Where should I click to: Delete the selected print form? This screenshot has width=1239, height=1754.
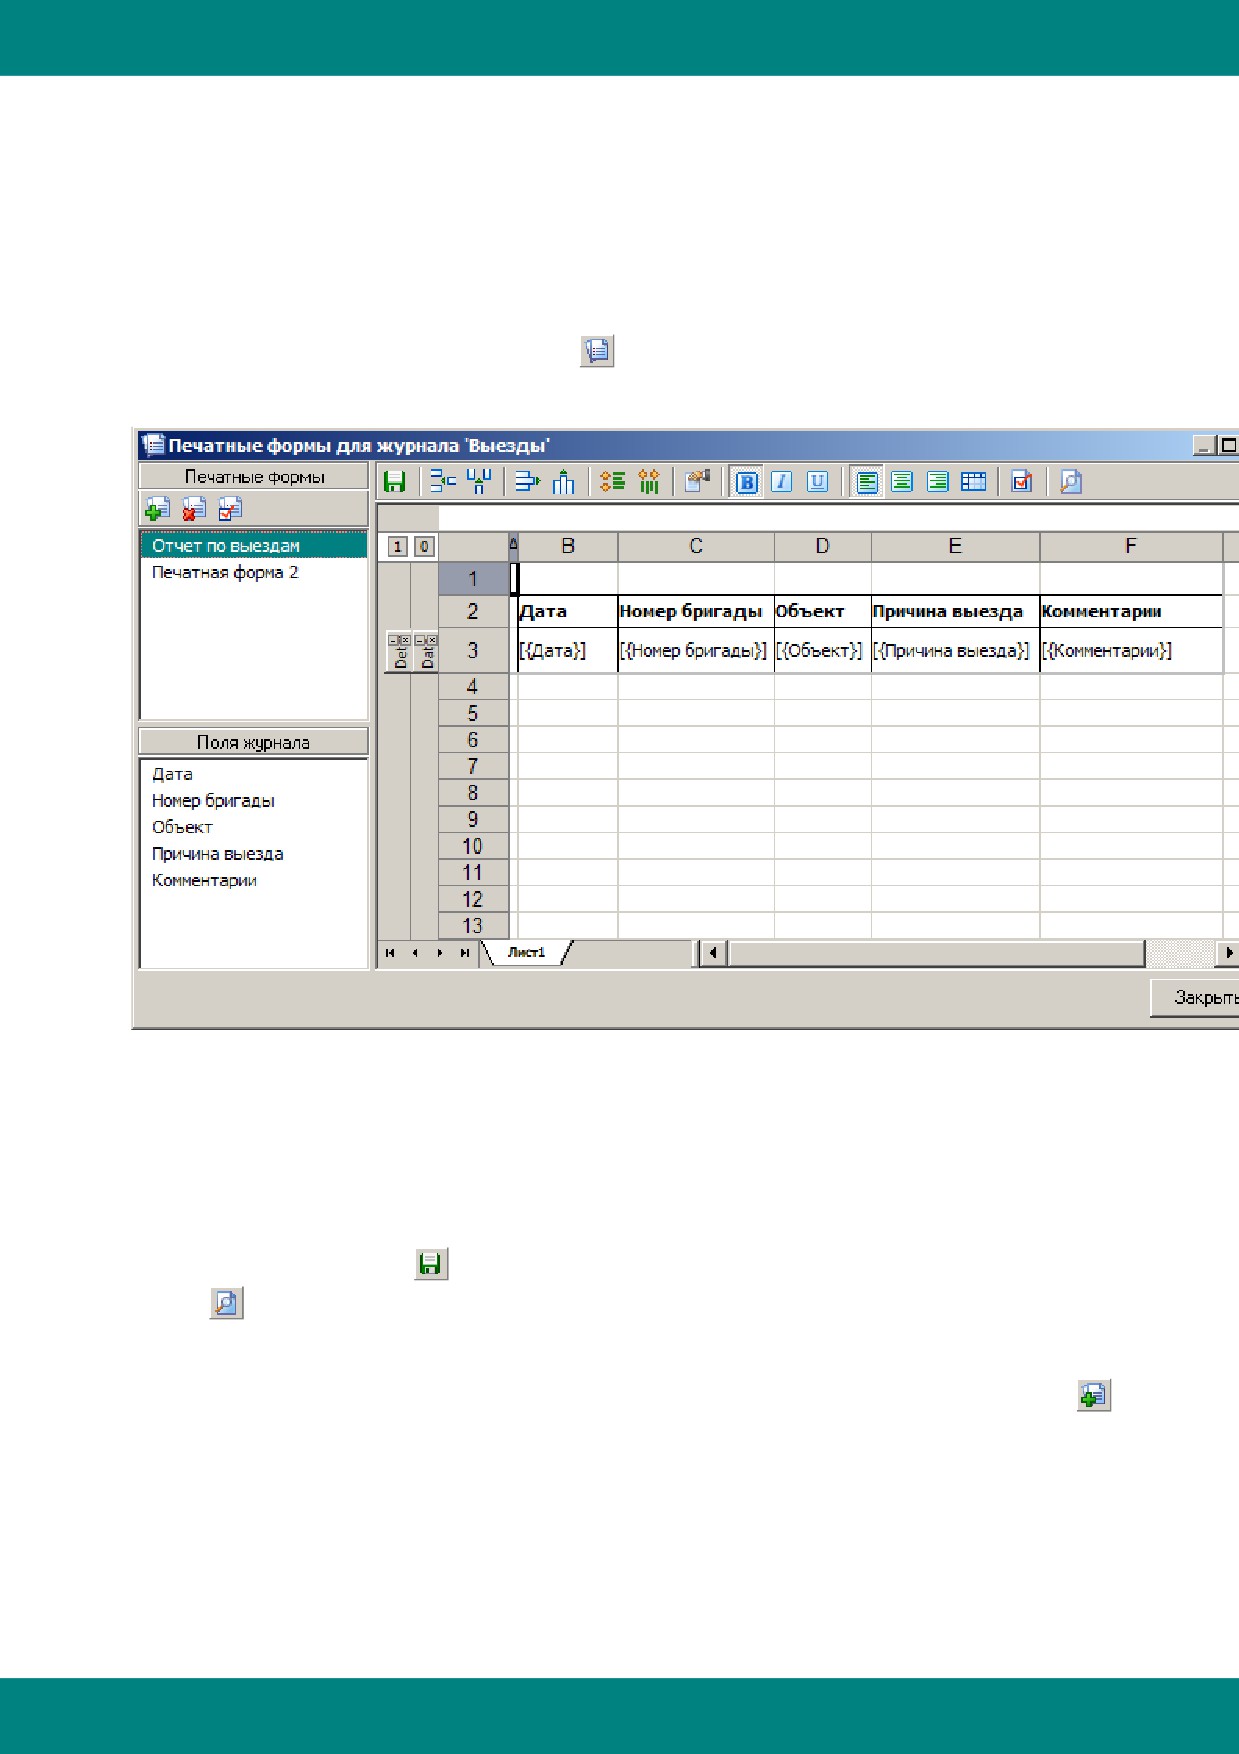pyautogui.click(x=194, y=509)
